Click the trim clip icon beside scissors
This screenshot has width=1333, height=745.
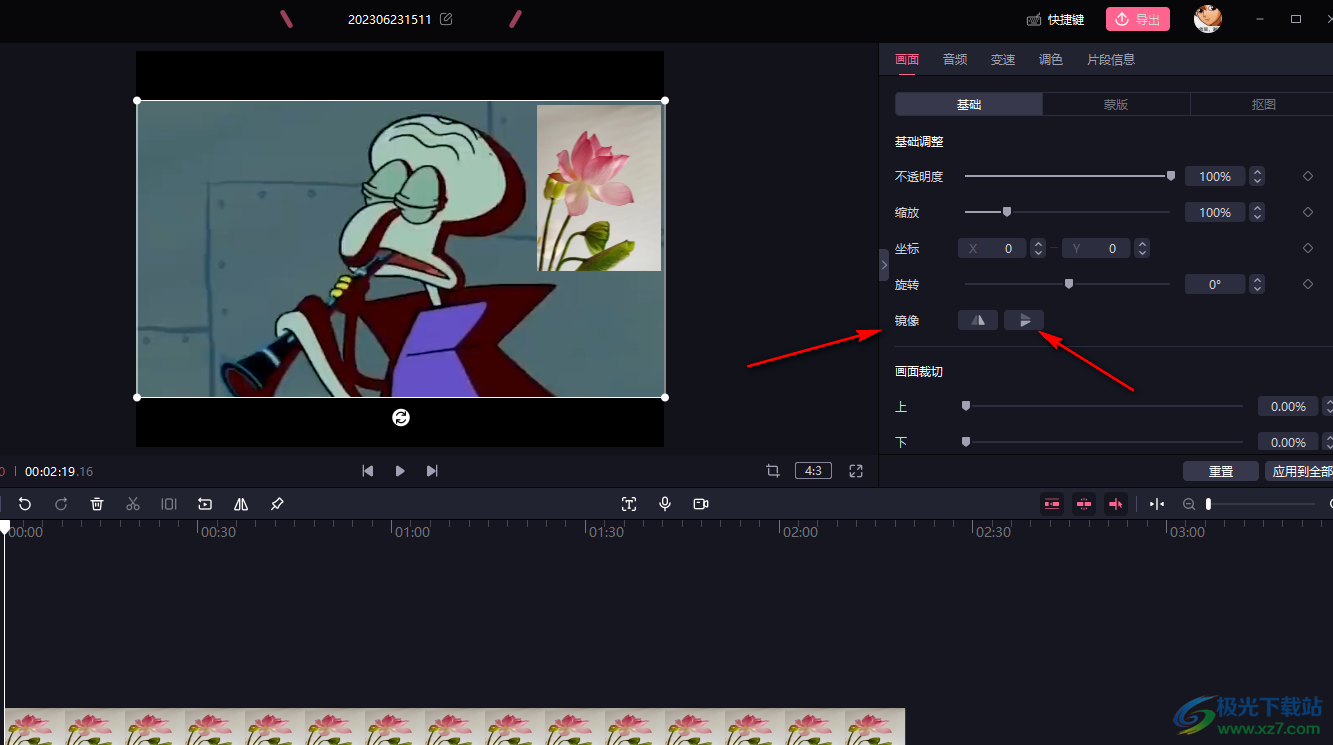tap(169, 504)
